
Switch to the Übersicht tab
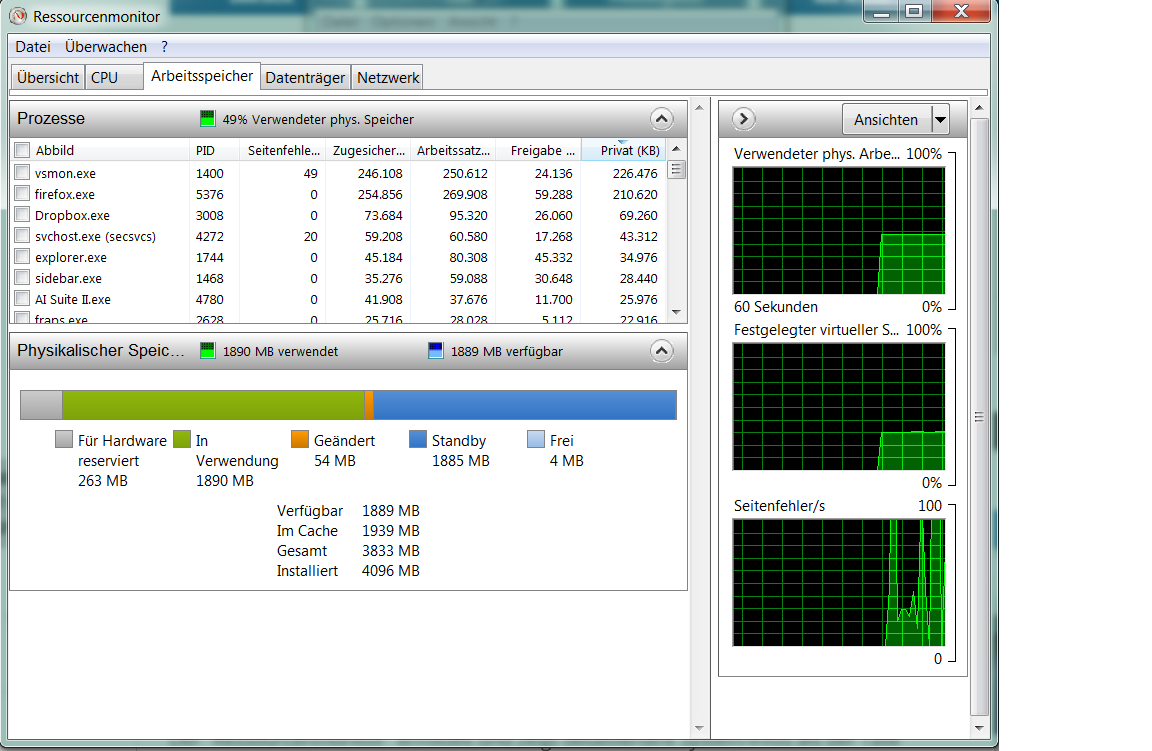coord(48,77)
